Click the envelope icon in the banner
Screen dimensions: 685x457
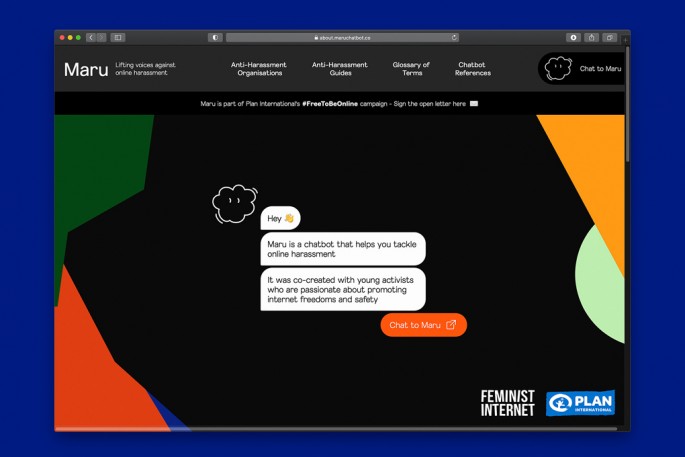474,103
